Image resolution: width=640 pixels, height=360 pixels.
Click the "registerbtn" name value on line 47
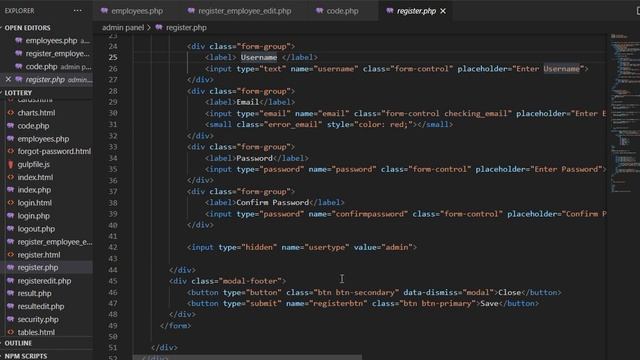[337, 303]
